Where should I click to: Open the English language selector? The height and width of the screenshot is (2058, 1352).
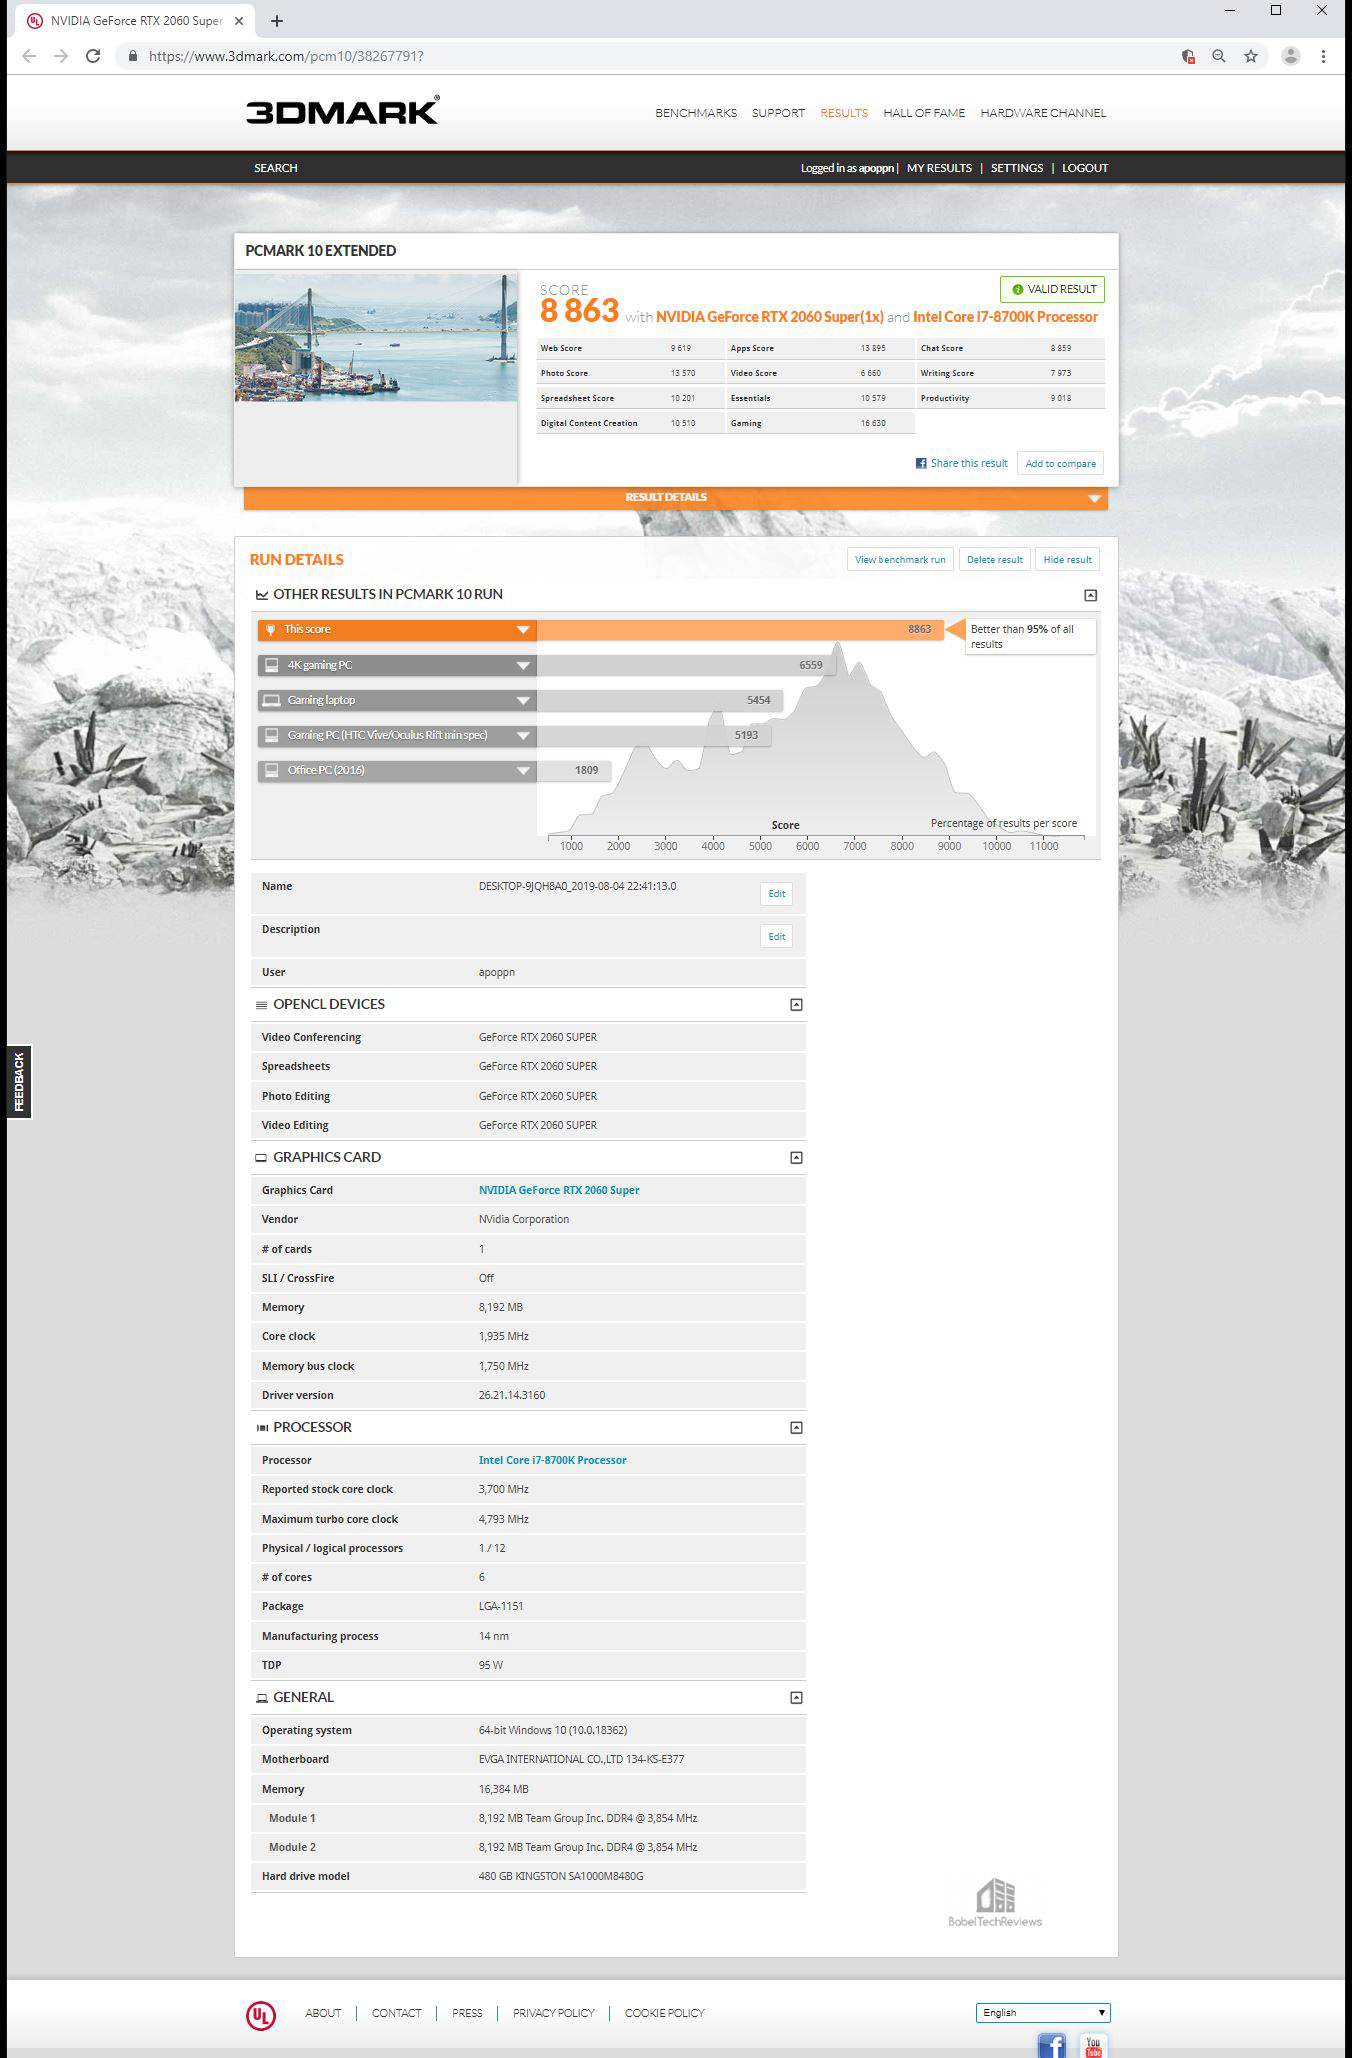click(x=1043, y=2013)
